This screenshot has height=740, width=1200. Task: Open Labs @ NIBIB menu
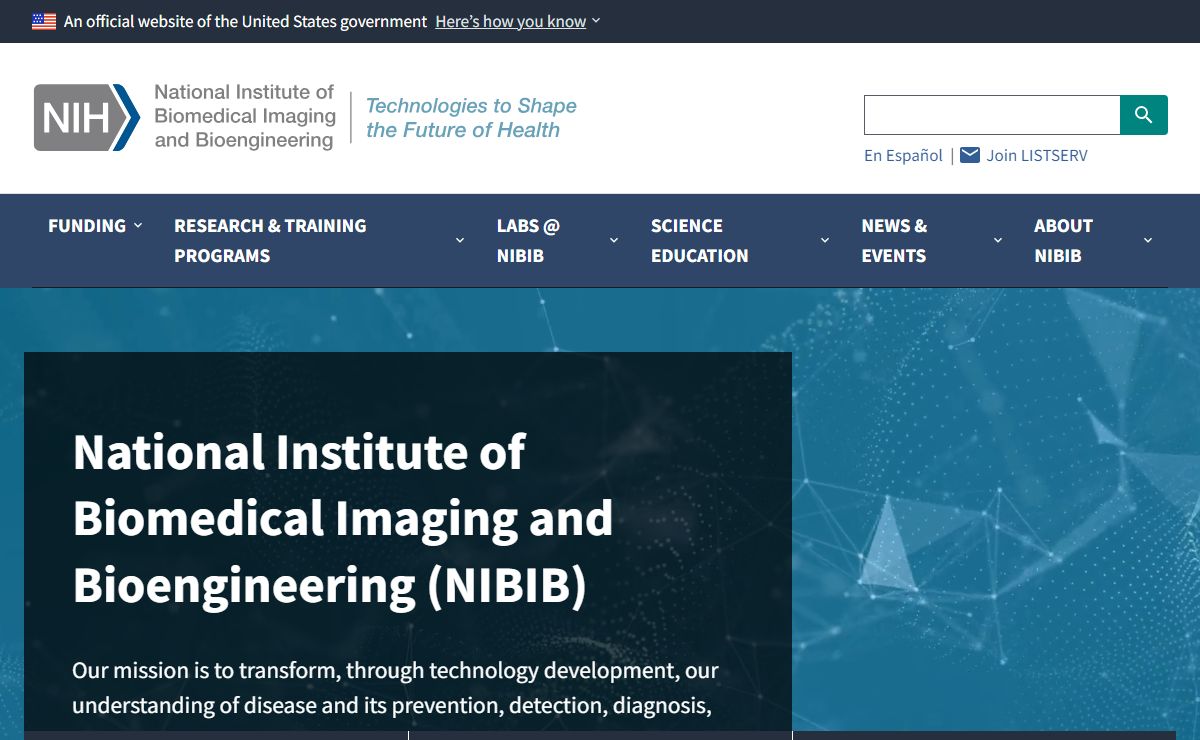pyautogui.click(x=528, y=240)
